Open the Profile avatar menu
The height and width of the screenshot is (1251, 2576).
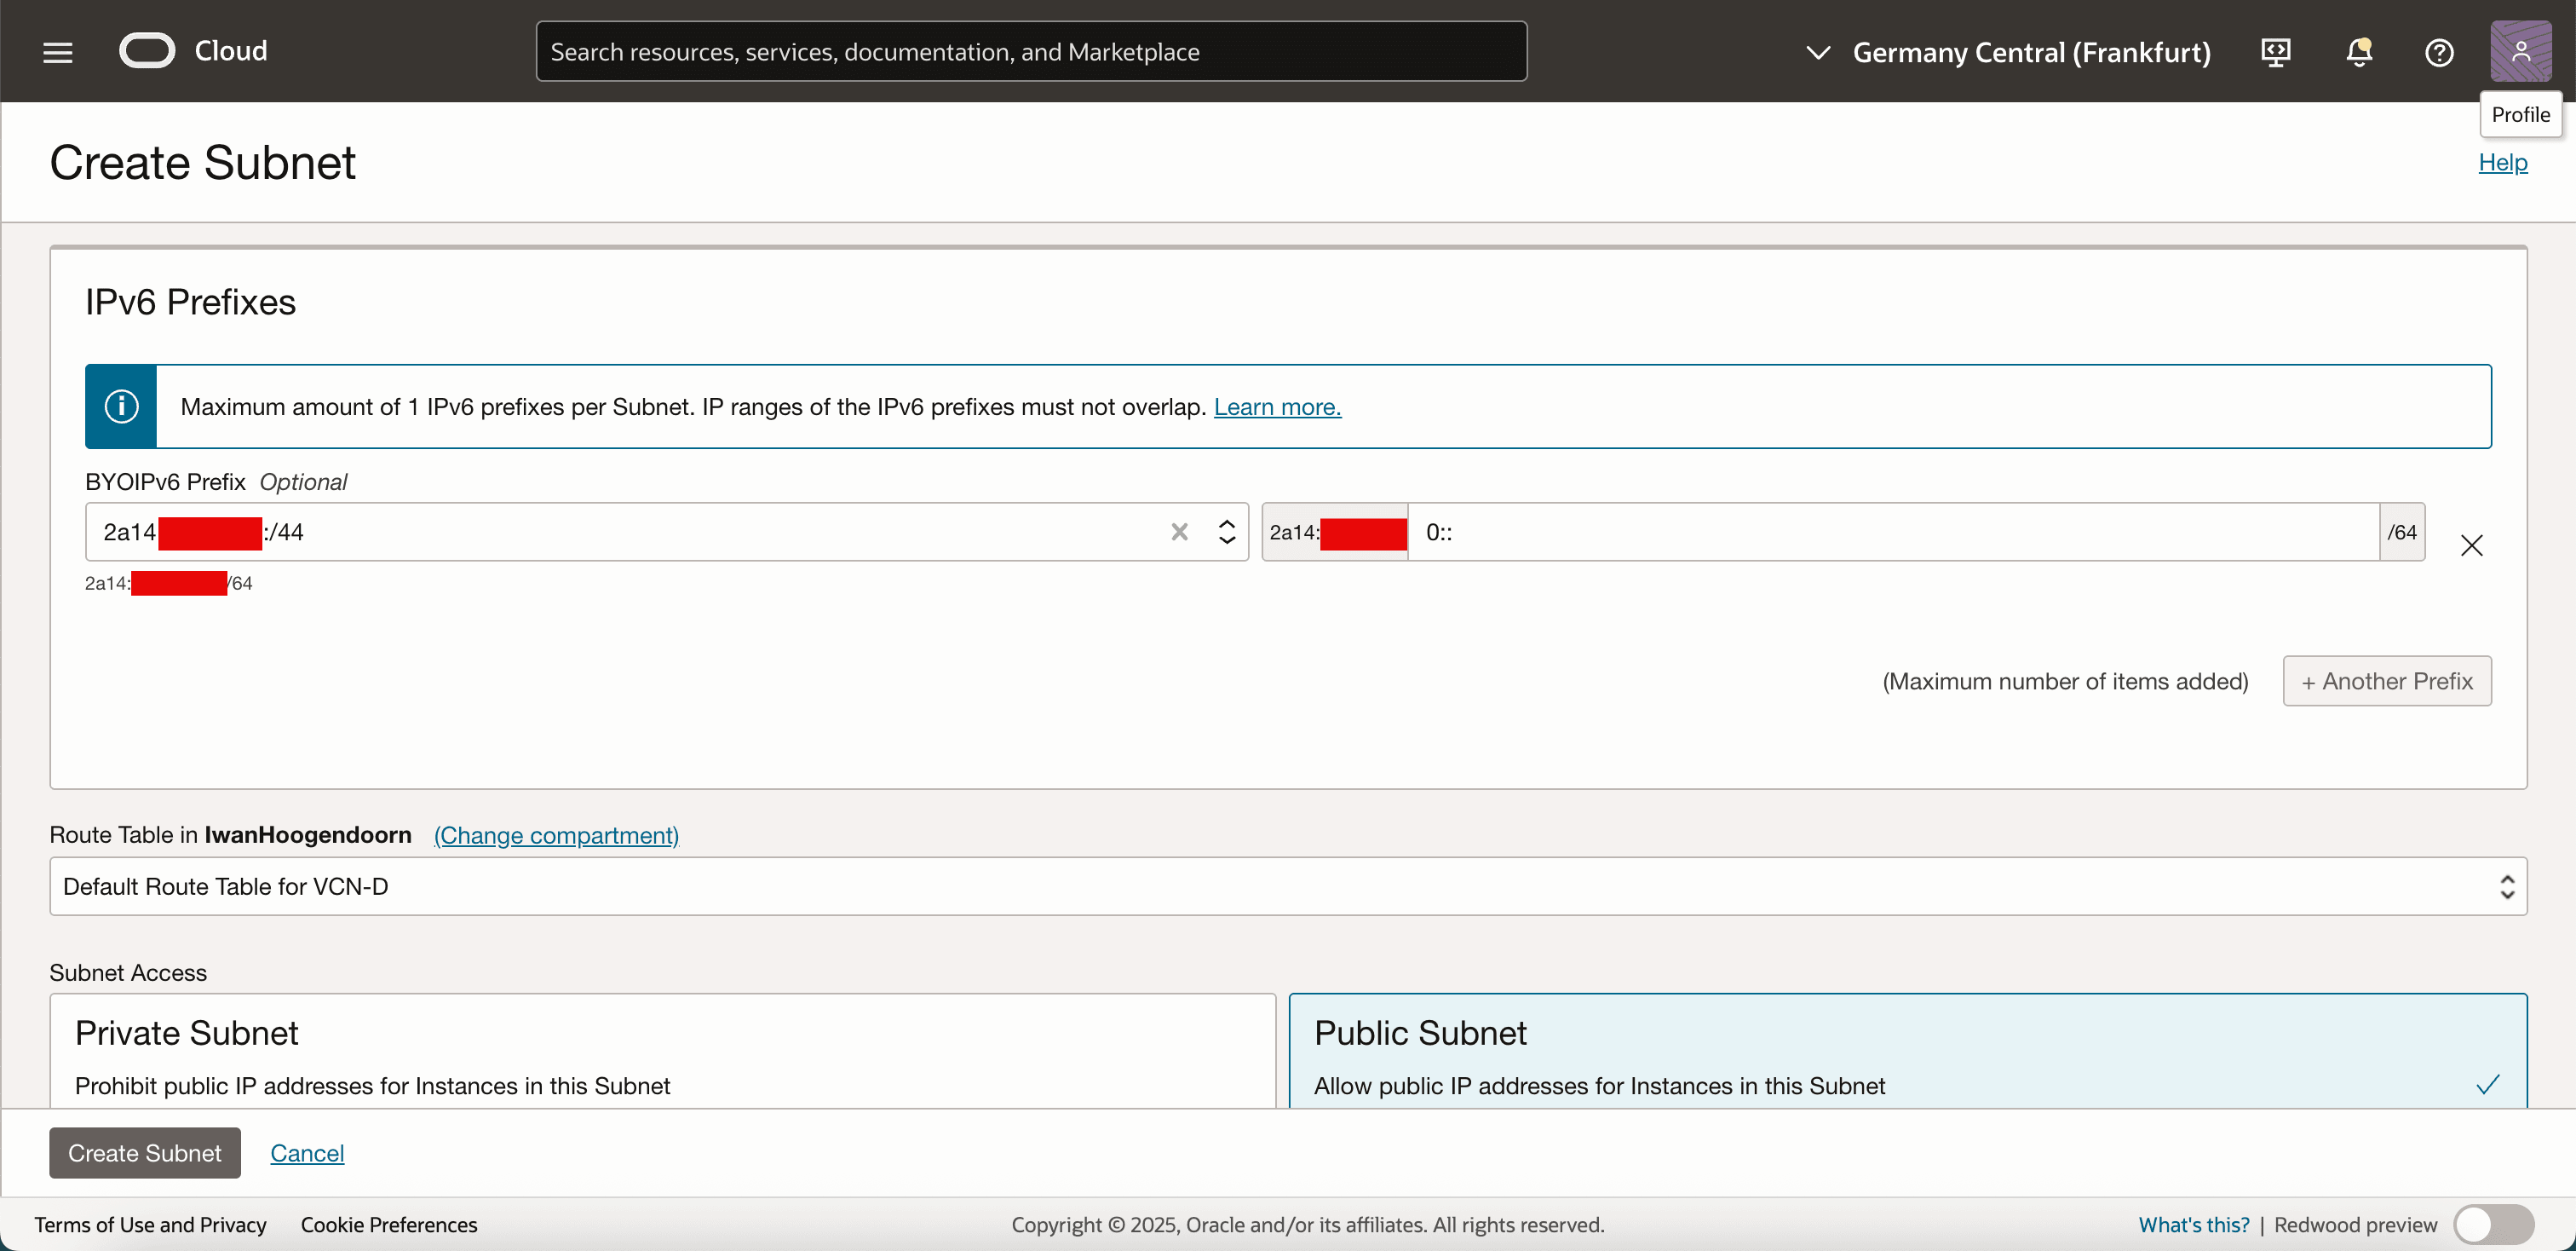2519,51
